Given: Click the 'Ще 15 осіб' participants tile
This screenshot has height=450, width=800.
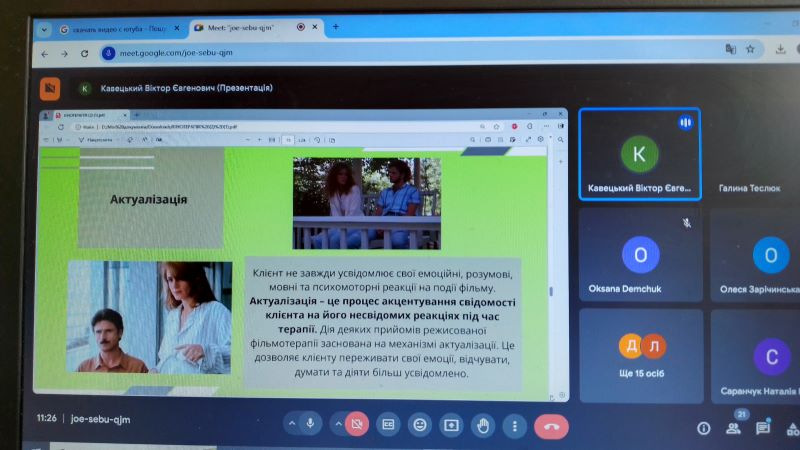Looking at the screenshot, I should [x=641, y=356].
